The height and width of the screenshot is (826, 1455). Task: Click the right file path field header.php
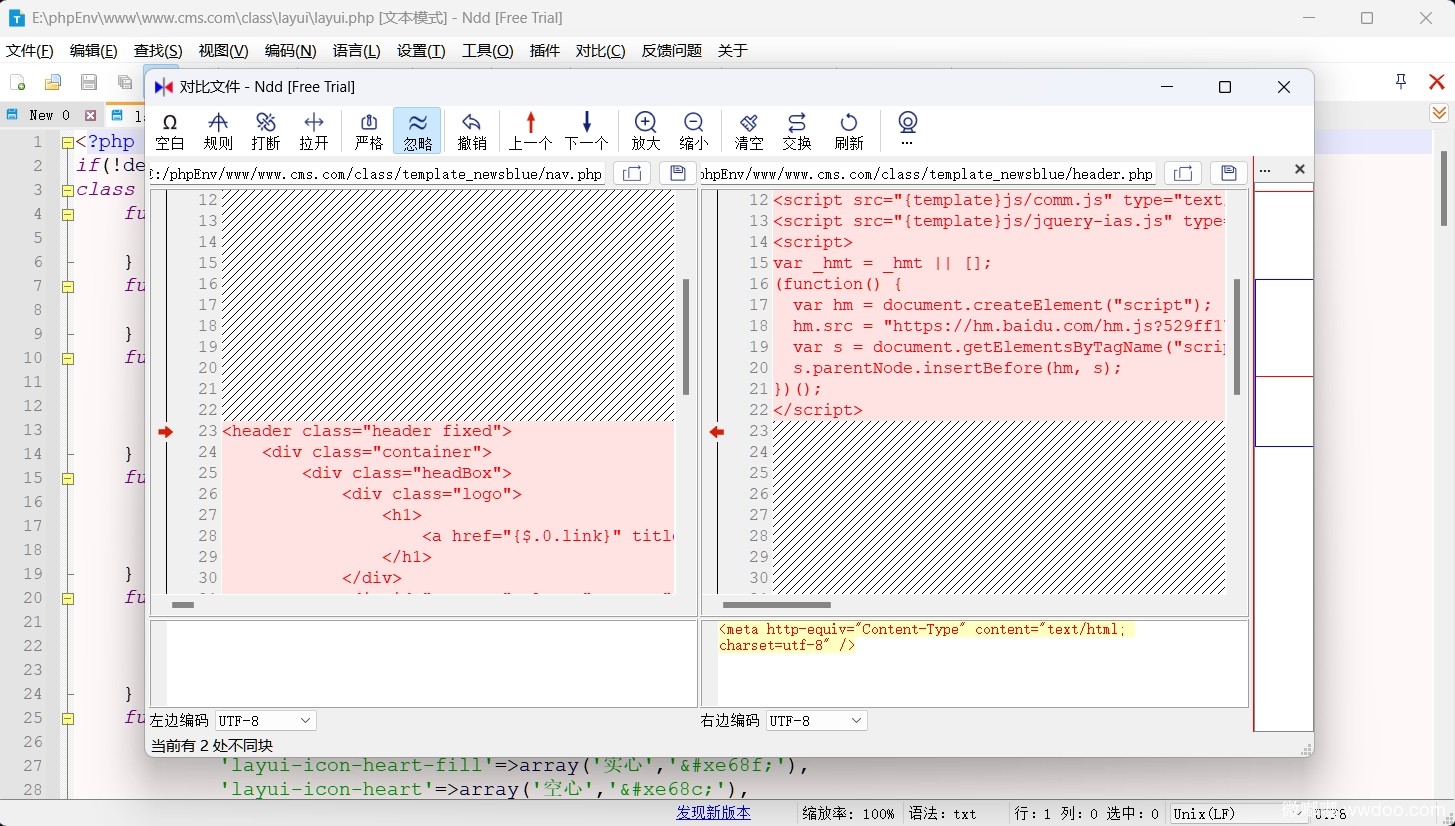pos(928,173)
